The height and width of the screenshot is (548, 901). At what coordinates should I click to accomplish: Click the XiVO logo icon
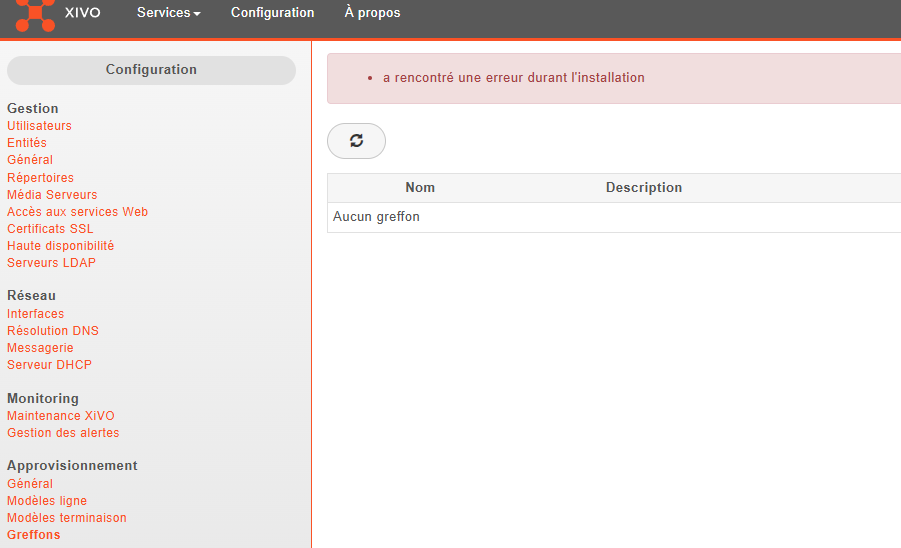[35, 14]
